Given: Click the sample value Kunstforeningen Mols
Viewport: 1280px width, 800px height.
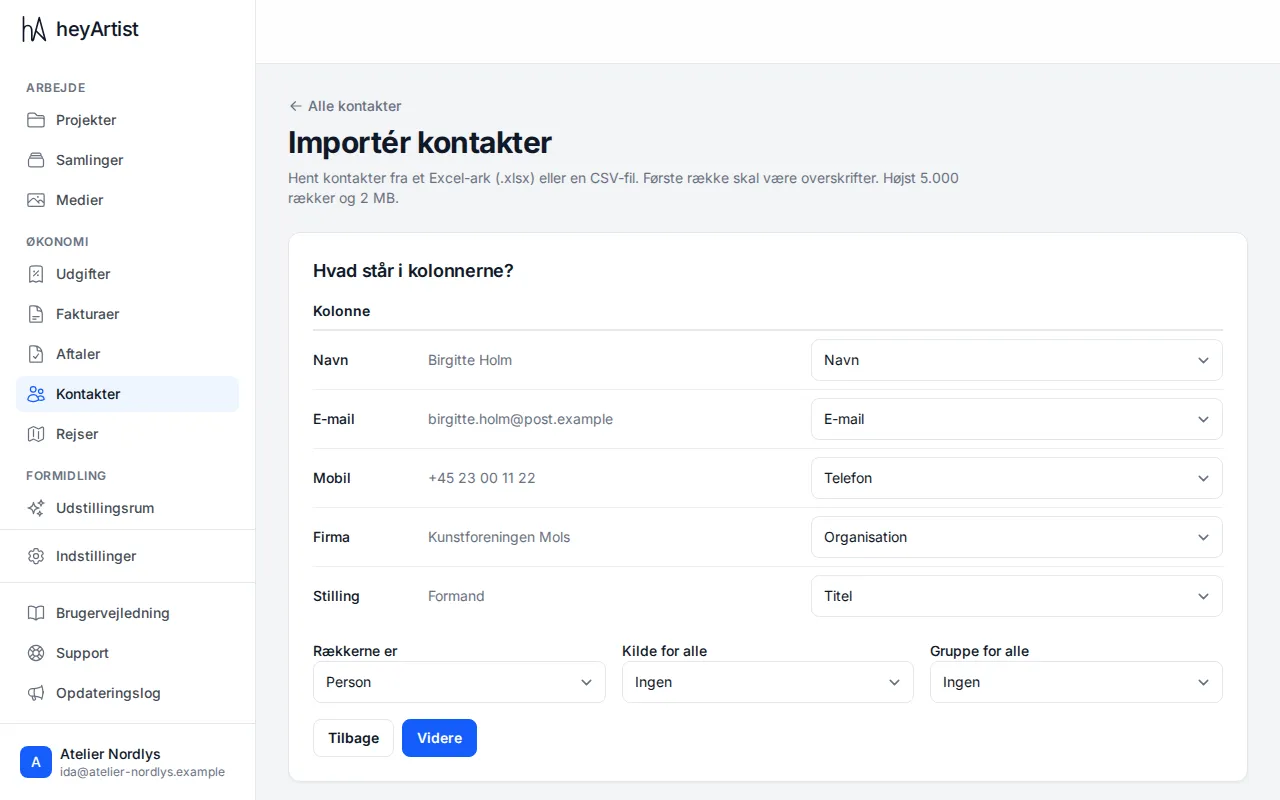Looking at the screenshot, I should [499, 537].
